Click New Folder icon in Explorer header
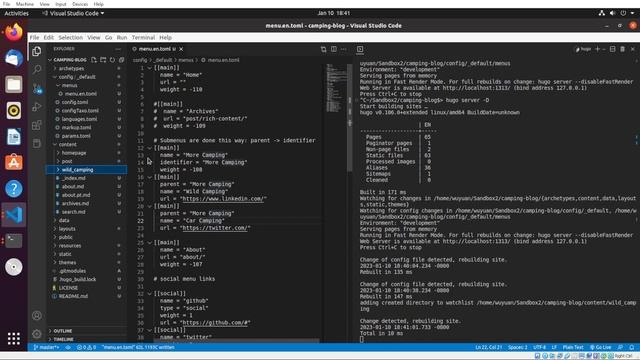This screenshot has width=640, height=360. (103, 60)
